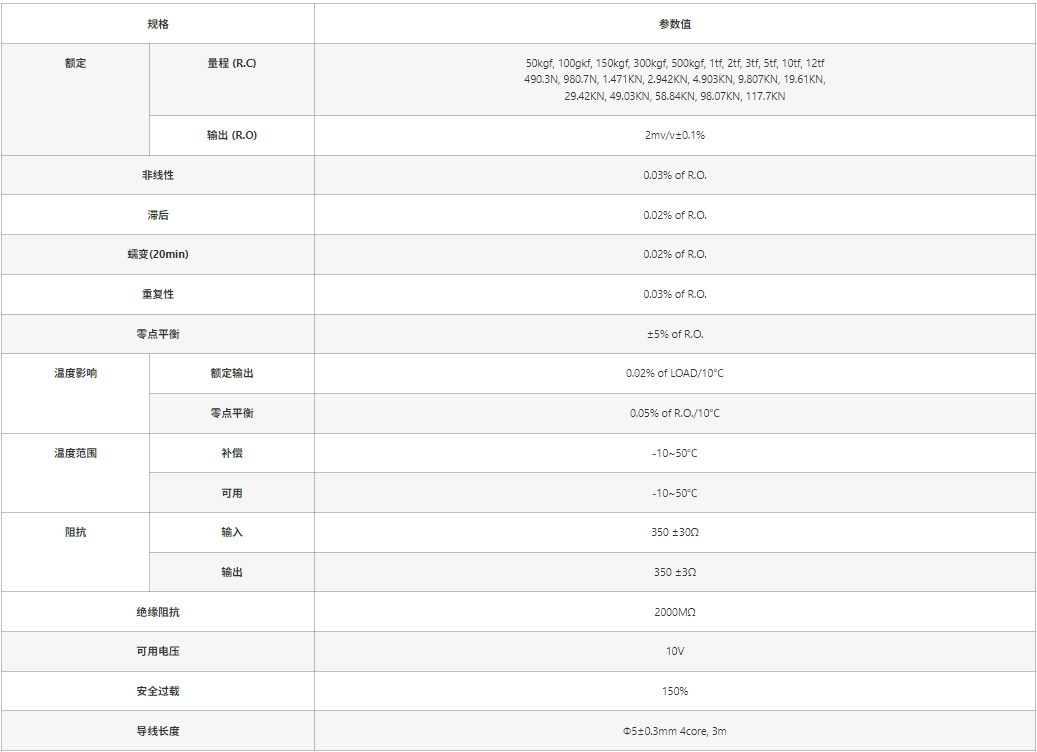Select the 蠕变(20min) row label
This screenshot has width=1037, height=752.
[x=158, y=254]
